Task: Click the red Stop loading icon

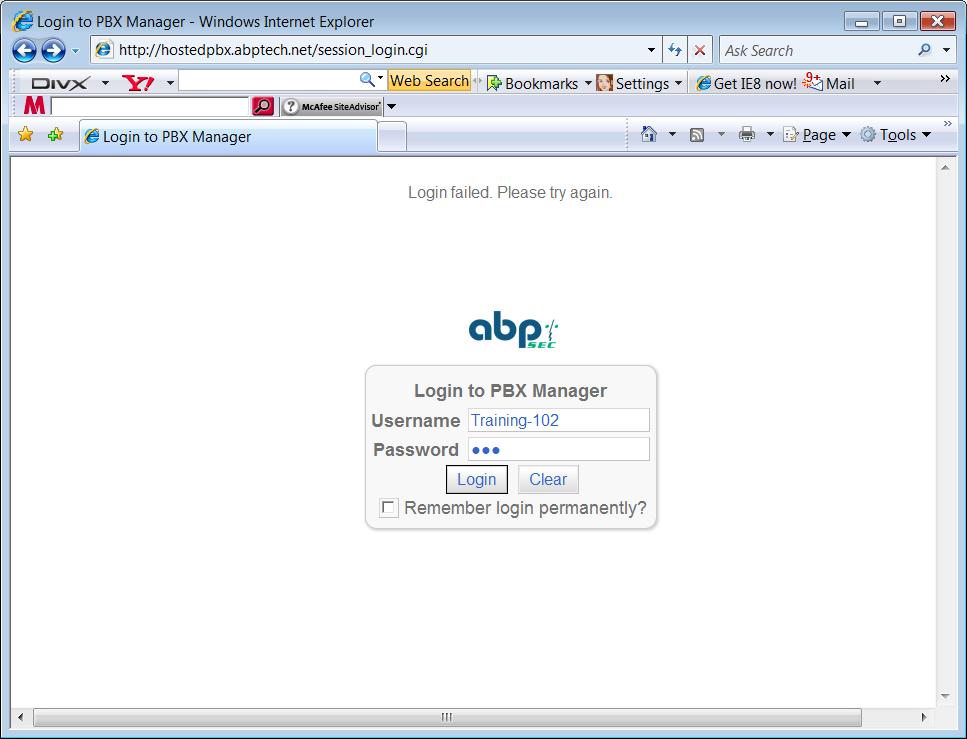Action: tap(700, 50)
